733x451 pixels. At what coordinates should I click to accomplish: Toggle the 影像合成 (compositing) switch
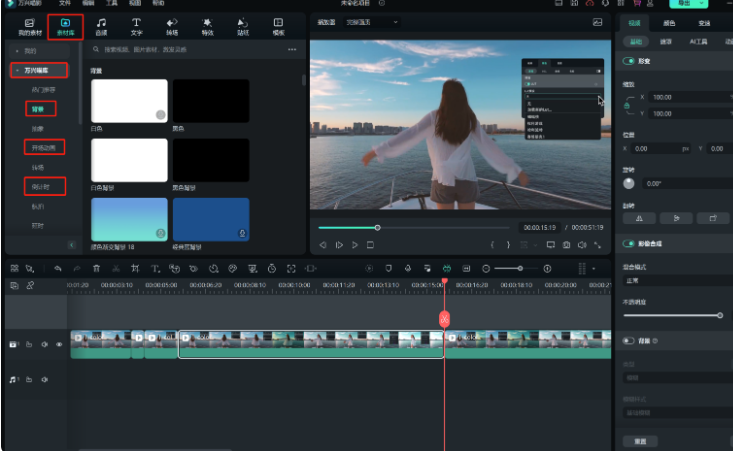(630, 243)
